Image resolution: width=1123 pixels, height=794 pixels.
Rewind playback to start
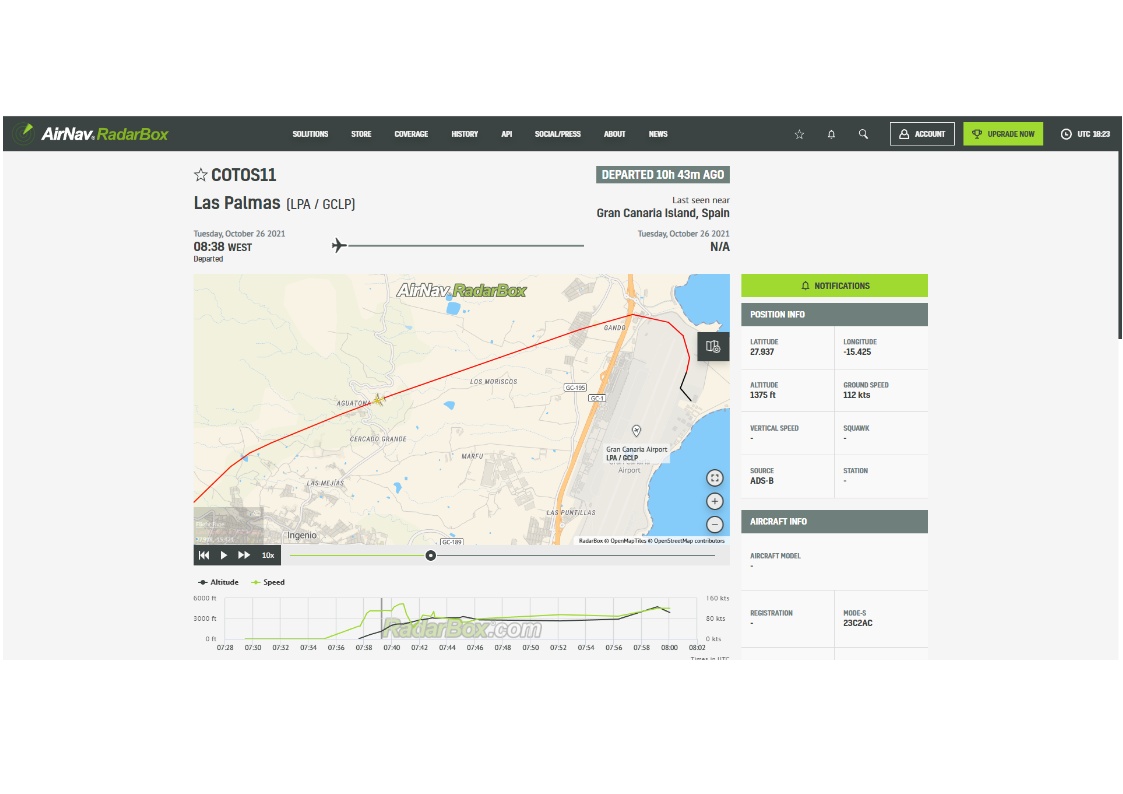click(x=204, y=555)
